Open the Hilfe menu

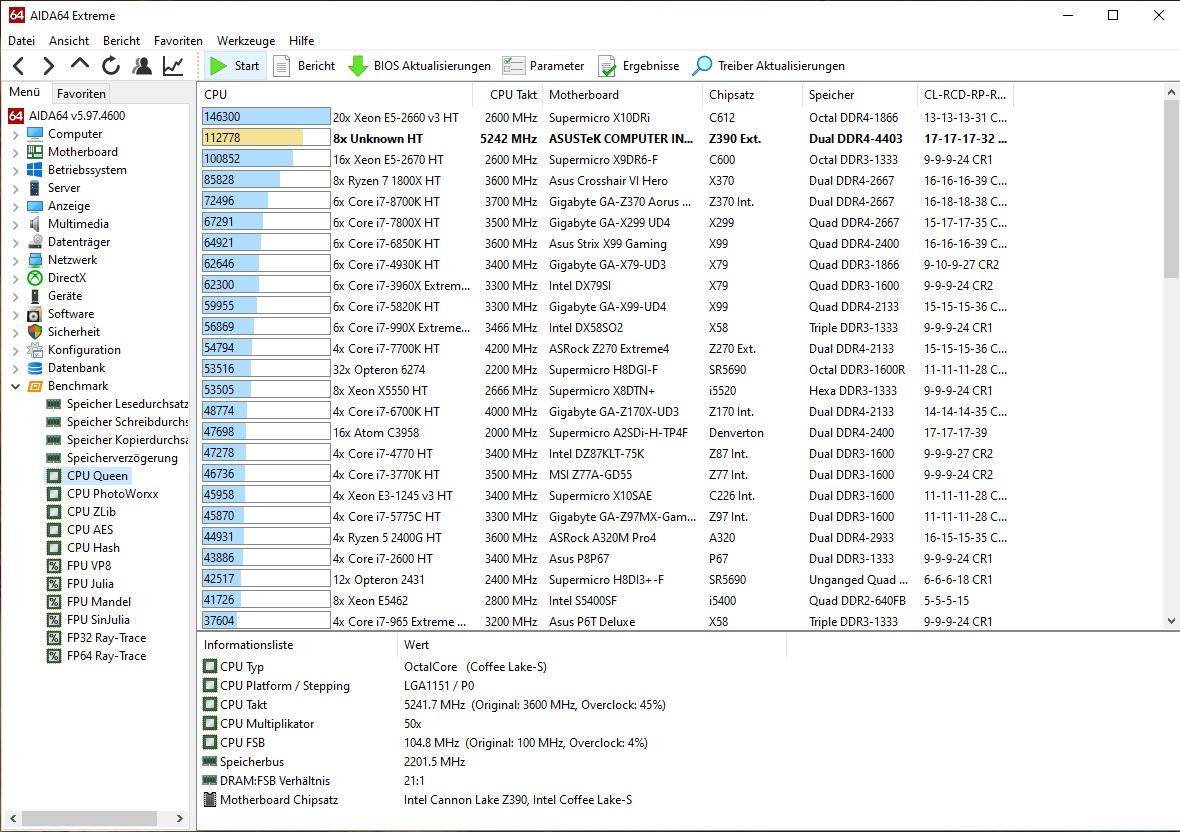pyautogui.click(x=301, y=41)
